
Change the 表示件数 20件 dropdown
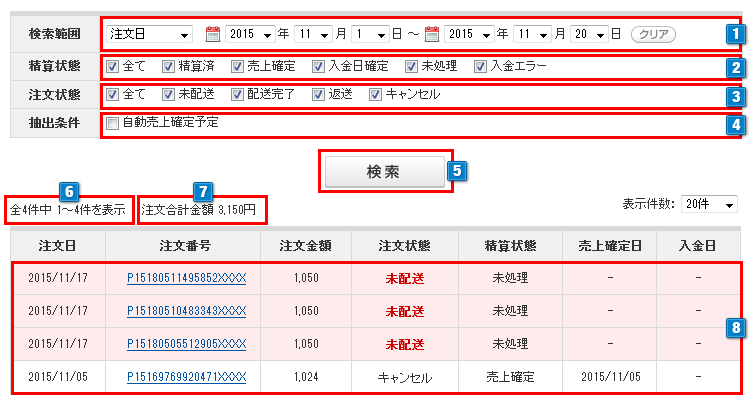tap(709, 204)
